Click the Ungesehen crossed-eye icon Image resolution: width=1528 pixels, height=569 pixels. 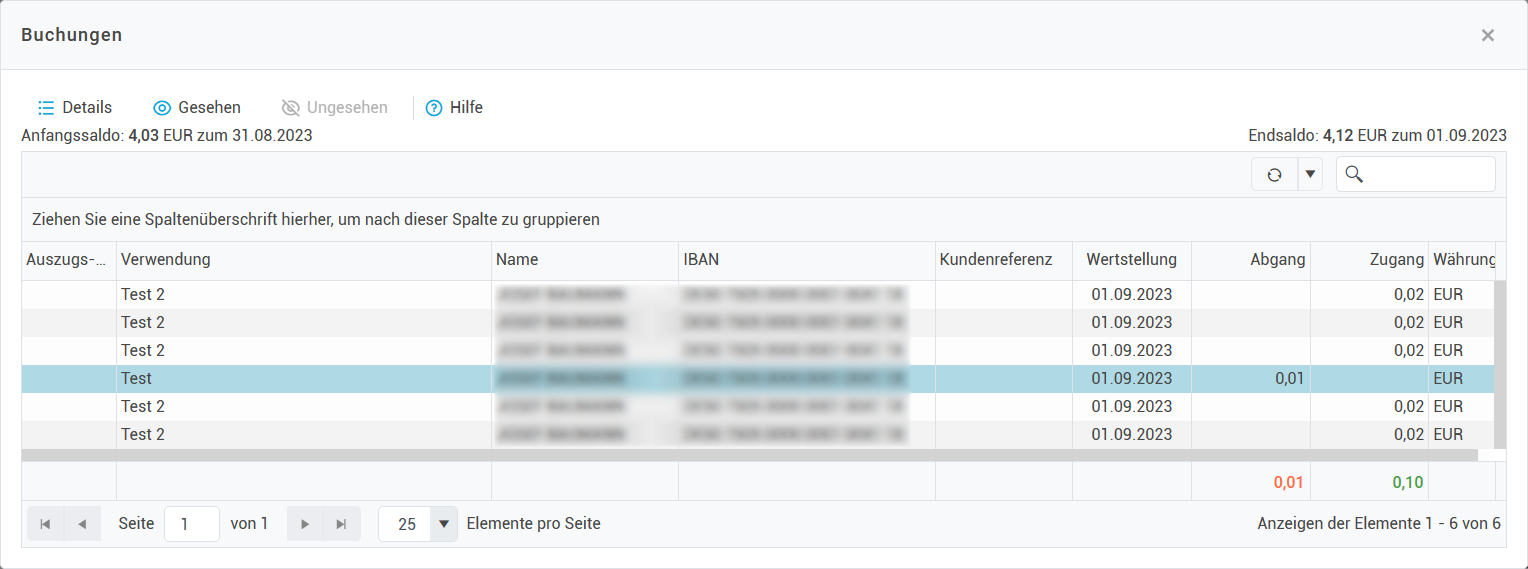tap(291, 108)
